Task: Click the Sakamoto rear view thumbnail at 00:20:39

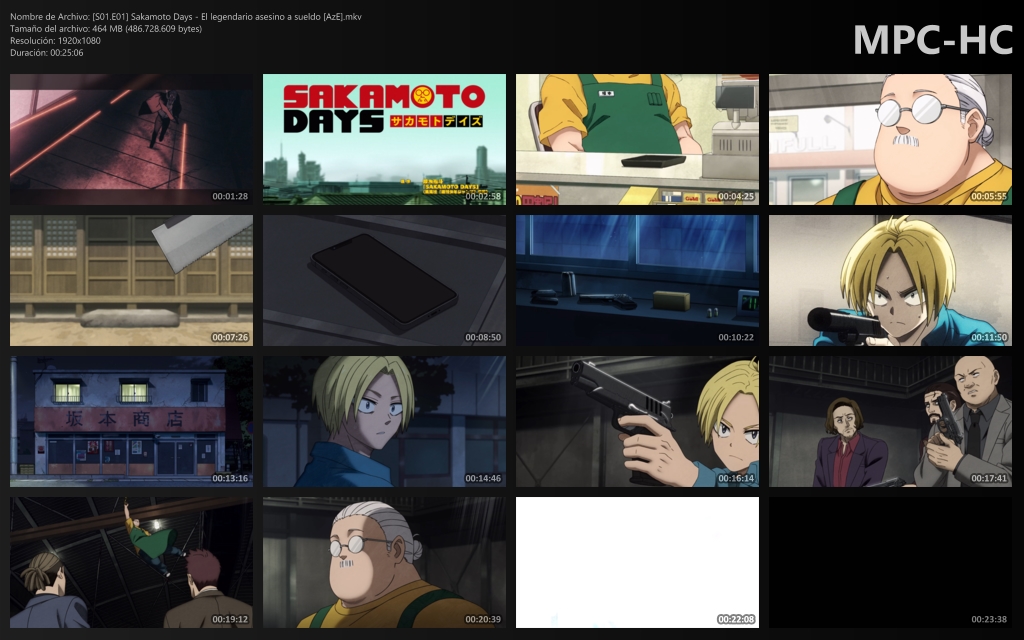Action: [385, 561]
